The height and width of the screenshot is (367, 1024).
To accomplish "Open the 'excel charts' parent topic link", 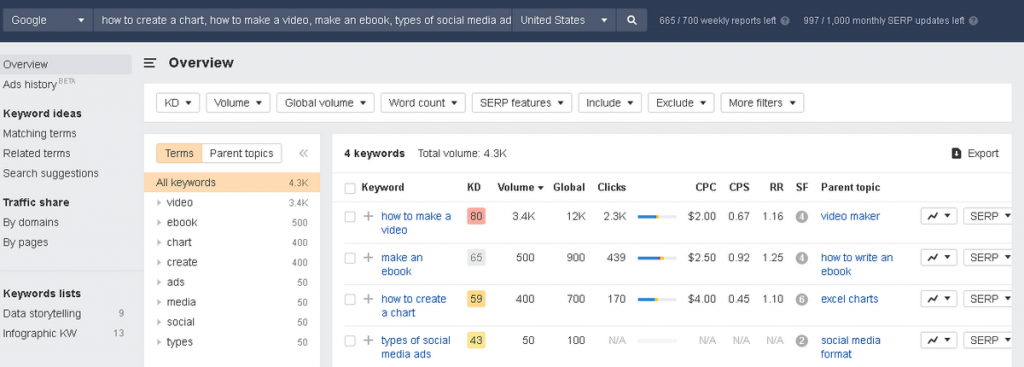I will [x=850, y=299].
